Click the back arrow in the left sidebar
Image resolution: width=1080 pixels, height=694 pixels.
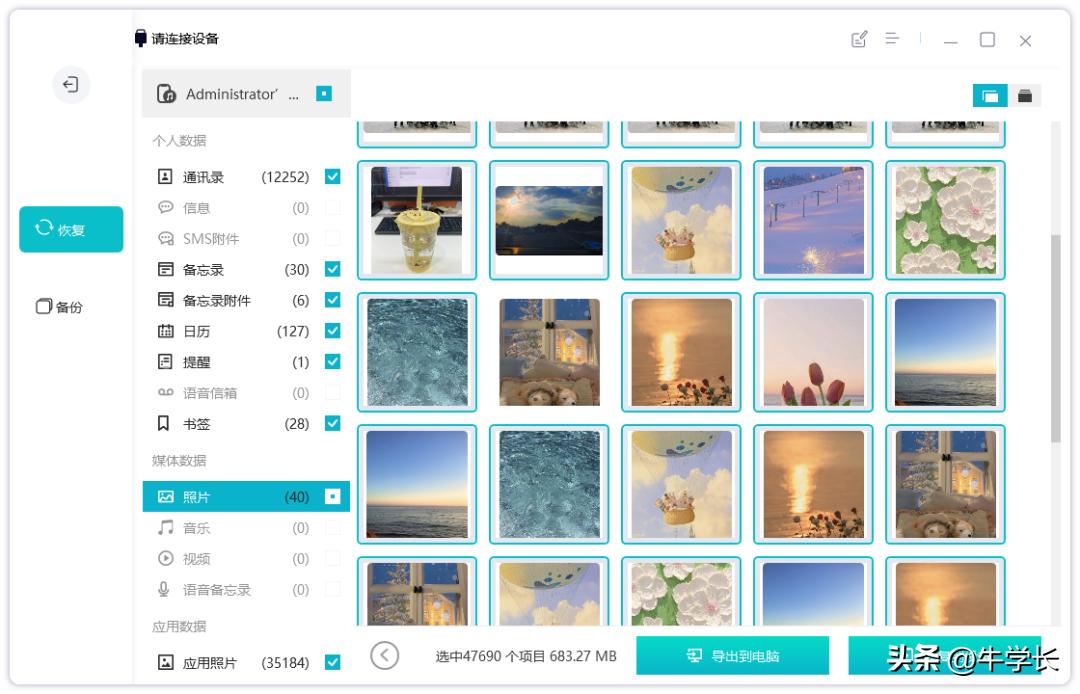[69, 85]
